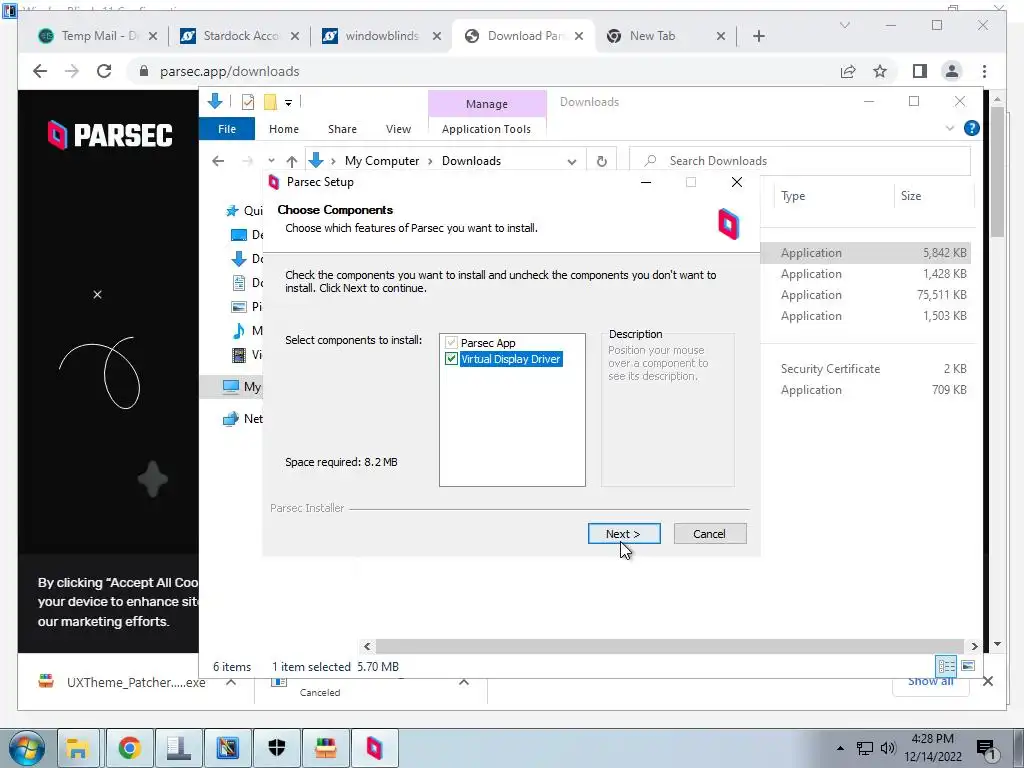This screenshot has width=1024, height=768.
Task: Open Explorer help icon
Action: point(972,128)
